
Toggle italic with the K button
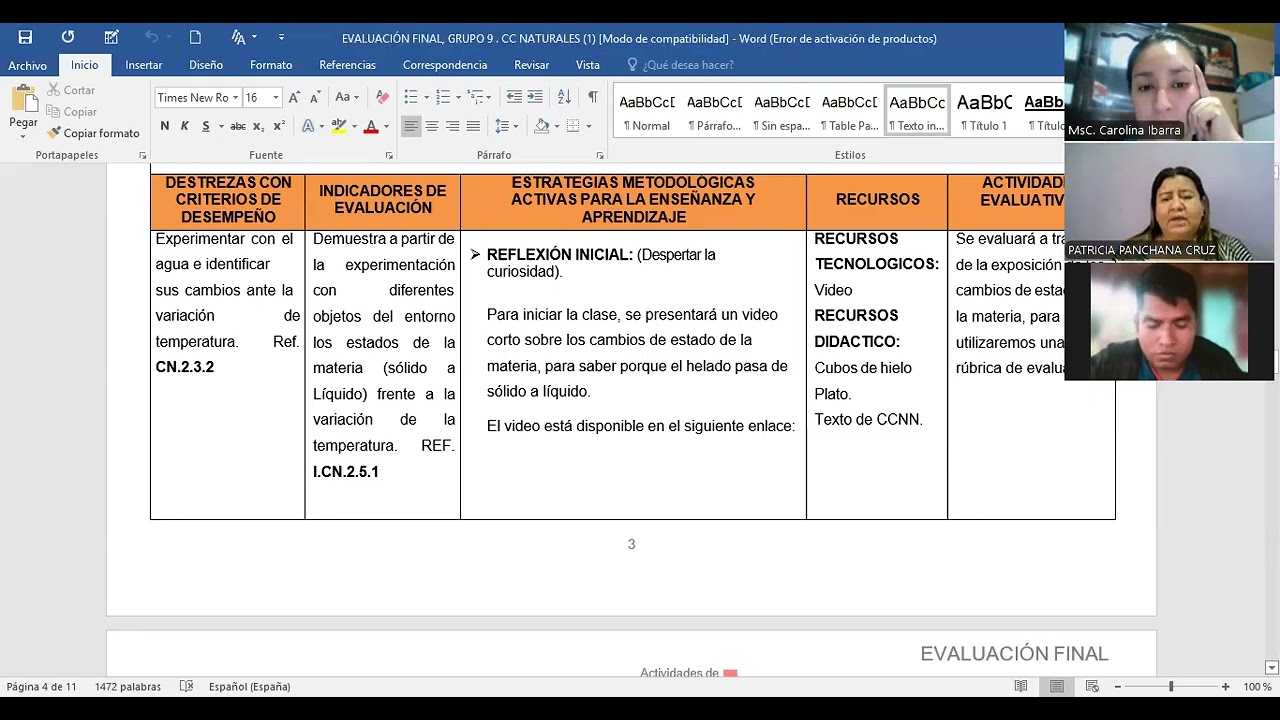[184, 126]
